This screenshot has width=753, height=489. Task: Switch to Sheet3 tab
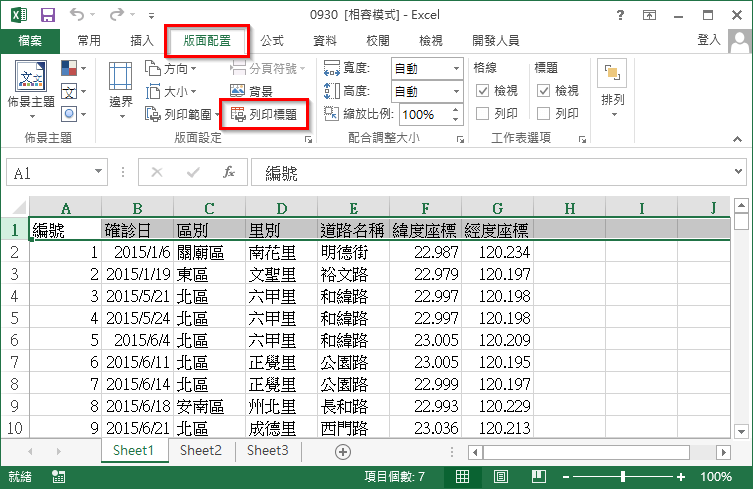tap(267, 451)
